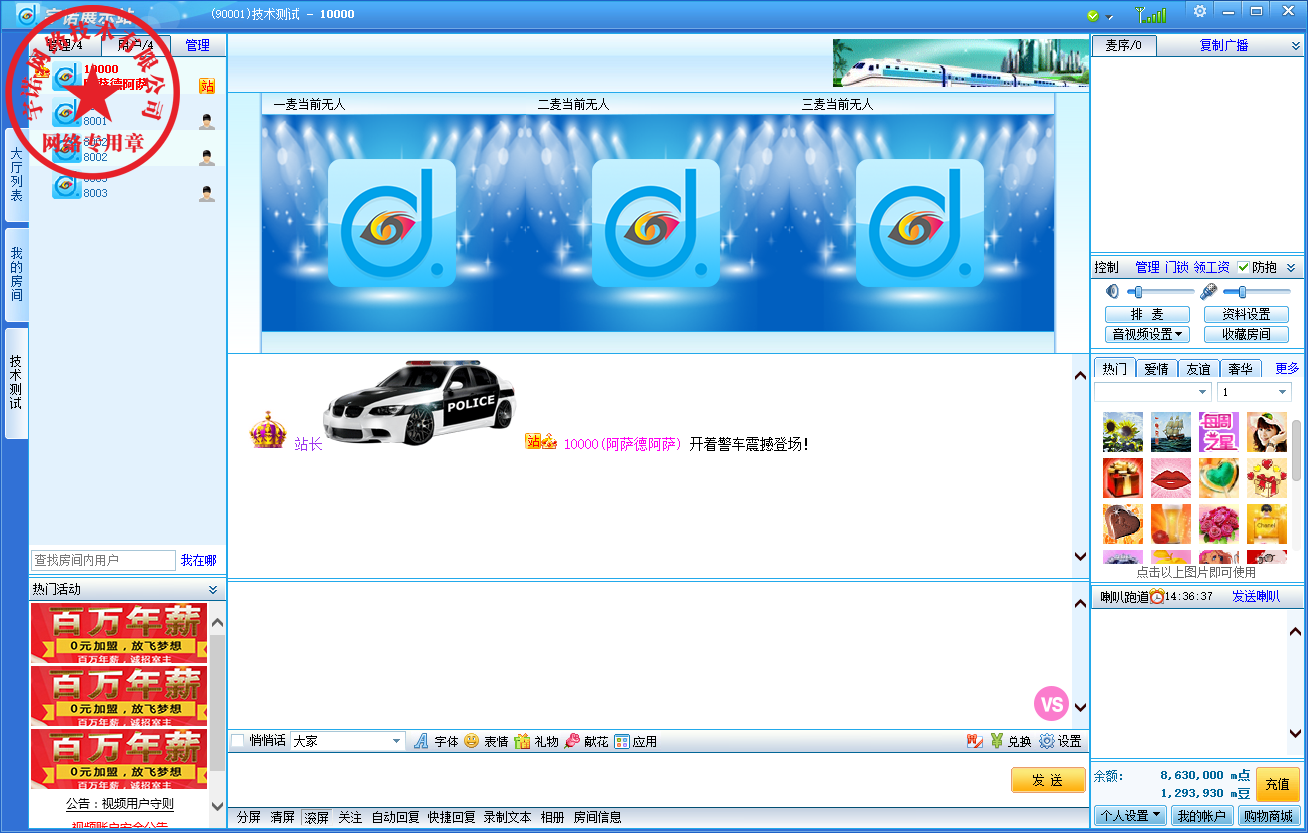Click the red chart icon beside 兑换
The image size is (1308, 833).
974,741
